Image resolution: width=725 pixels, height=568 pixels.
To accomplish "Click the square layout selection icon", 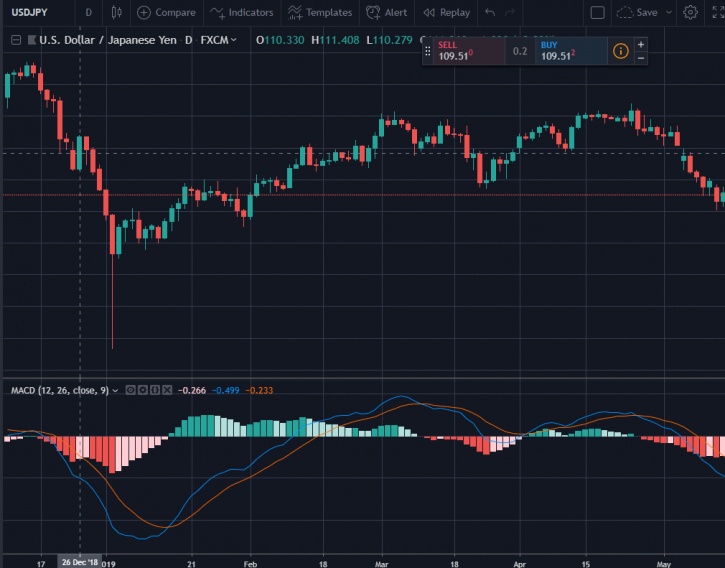I will (598, 12).
